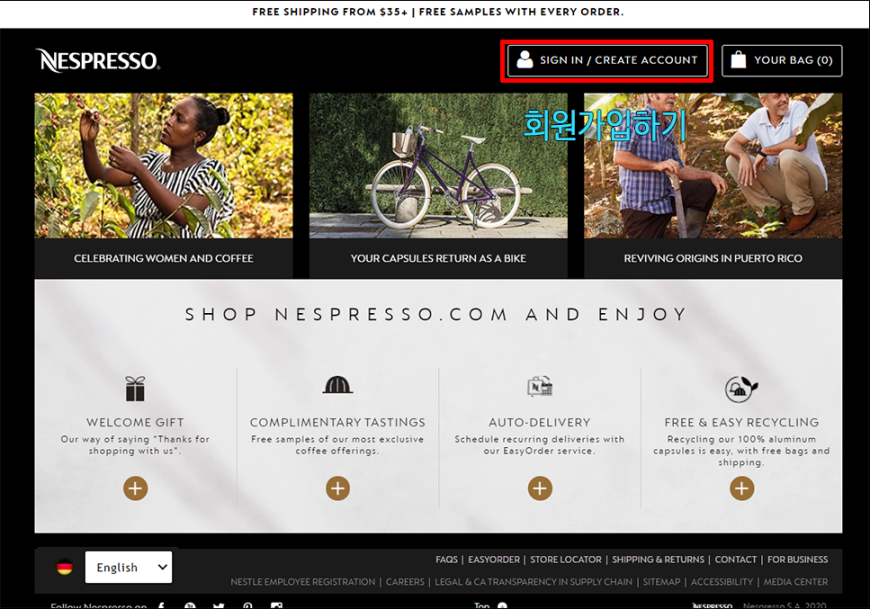Viewport: 870px width, 609px height.
Task: Open Legal & CA Transparency in Supply Chain
Action: [x=533, y=582]
